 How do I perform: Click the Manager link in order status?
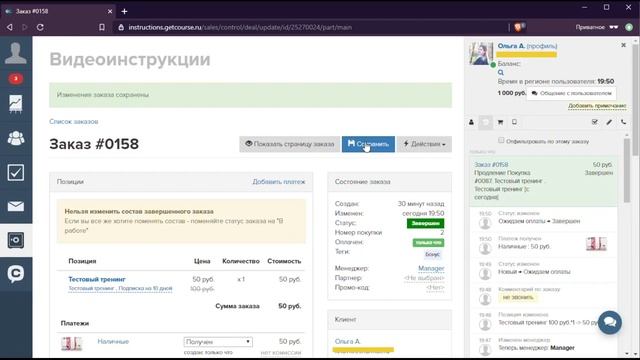pos(431,268)
